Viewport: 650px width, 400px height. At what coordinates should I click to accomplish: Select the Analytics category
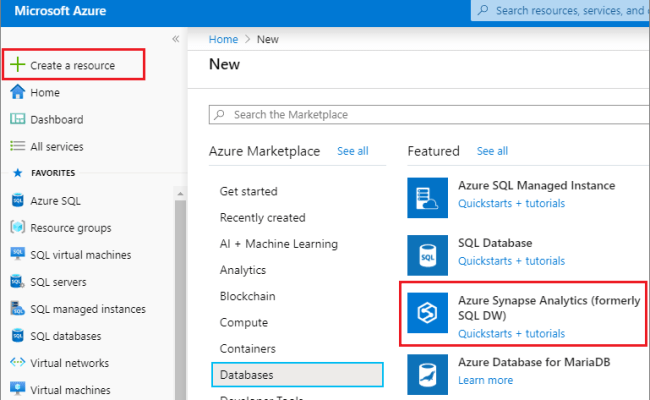(x=243, y=270)
